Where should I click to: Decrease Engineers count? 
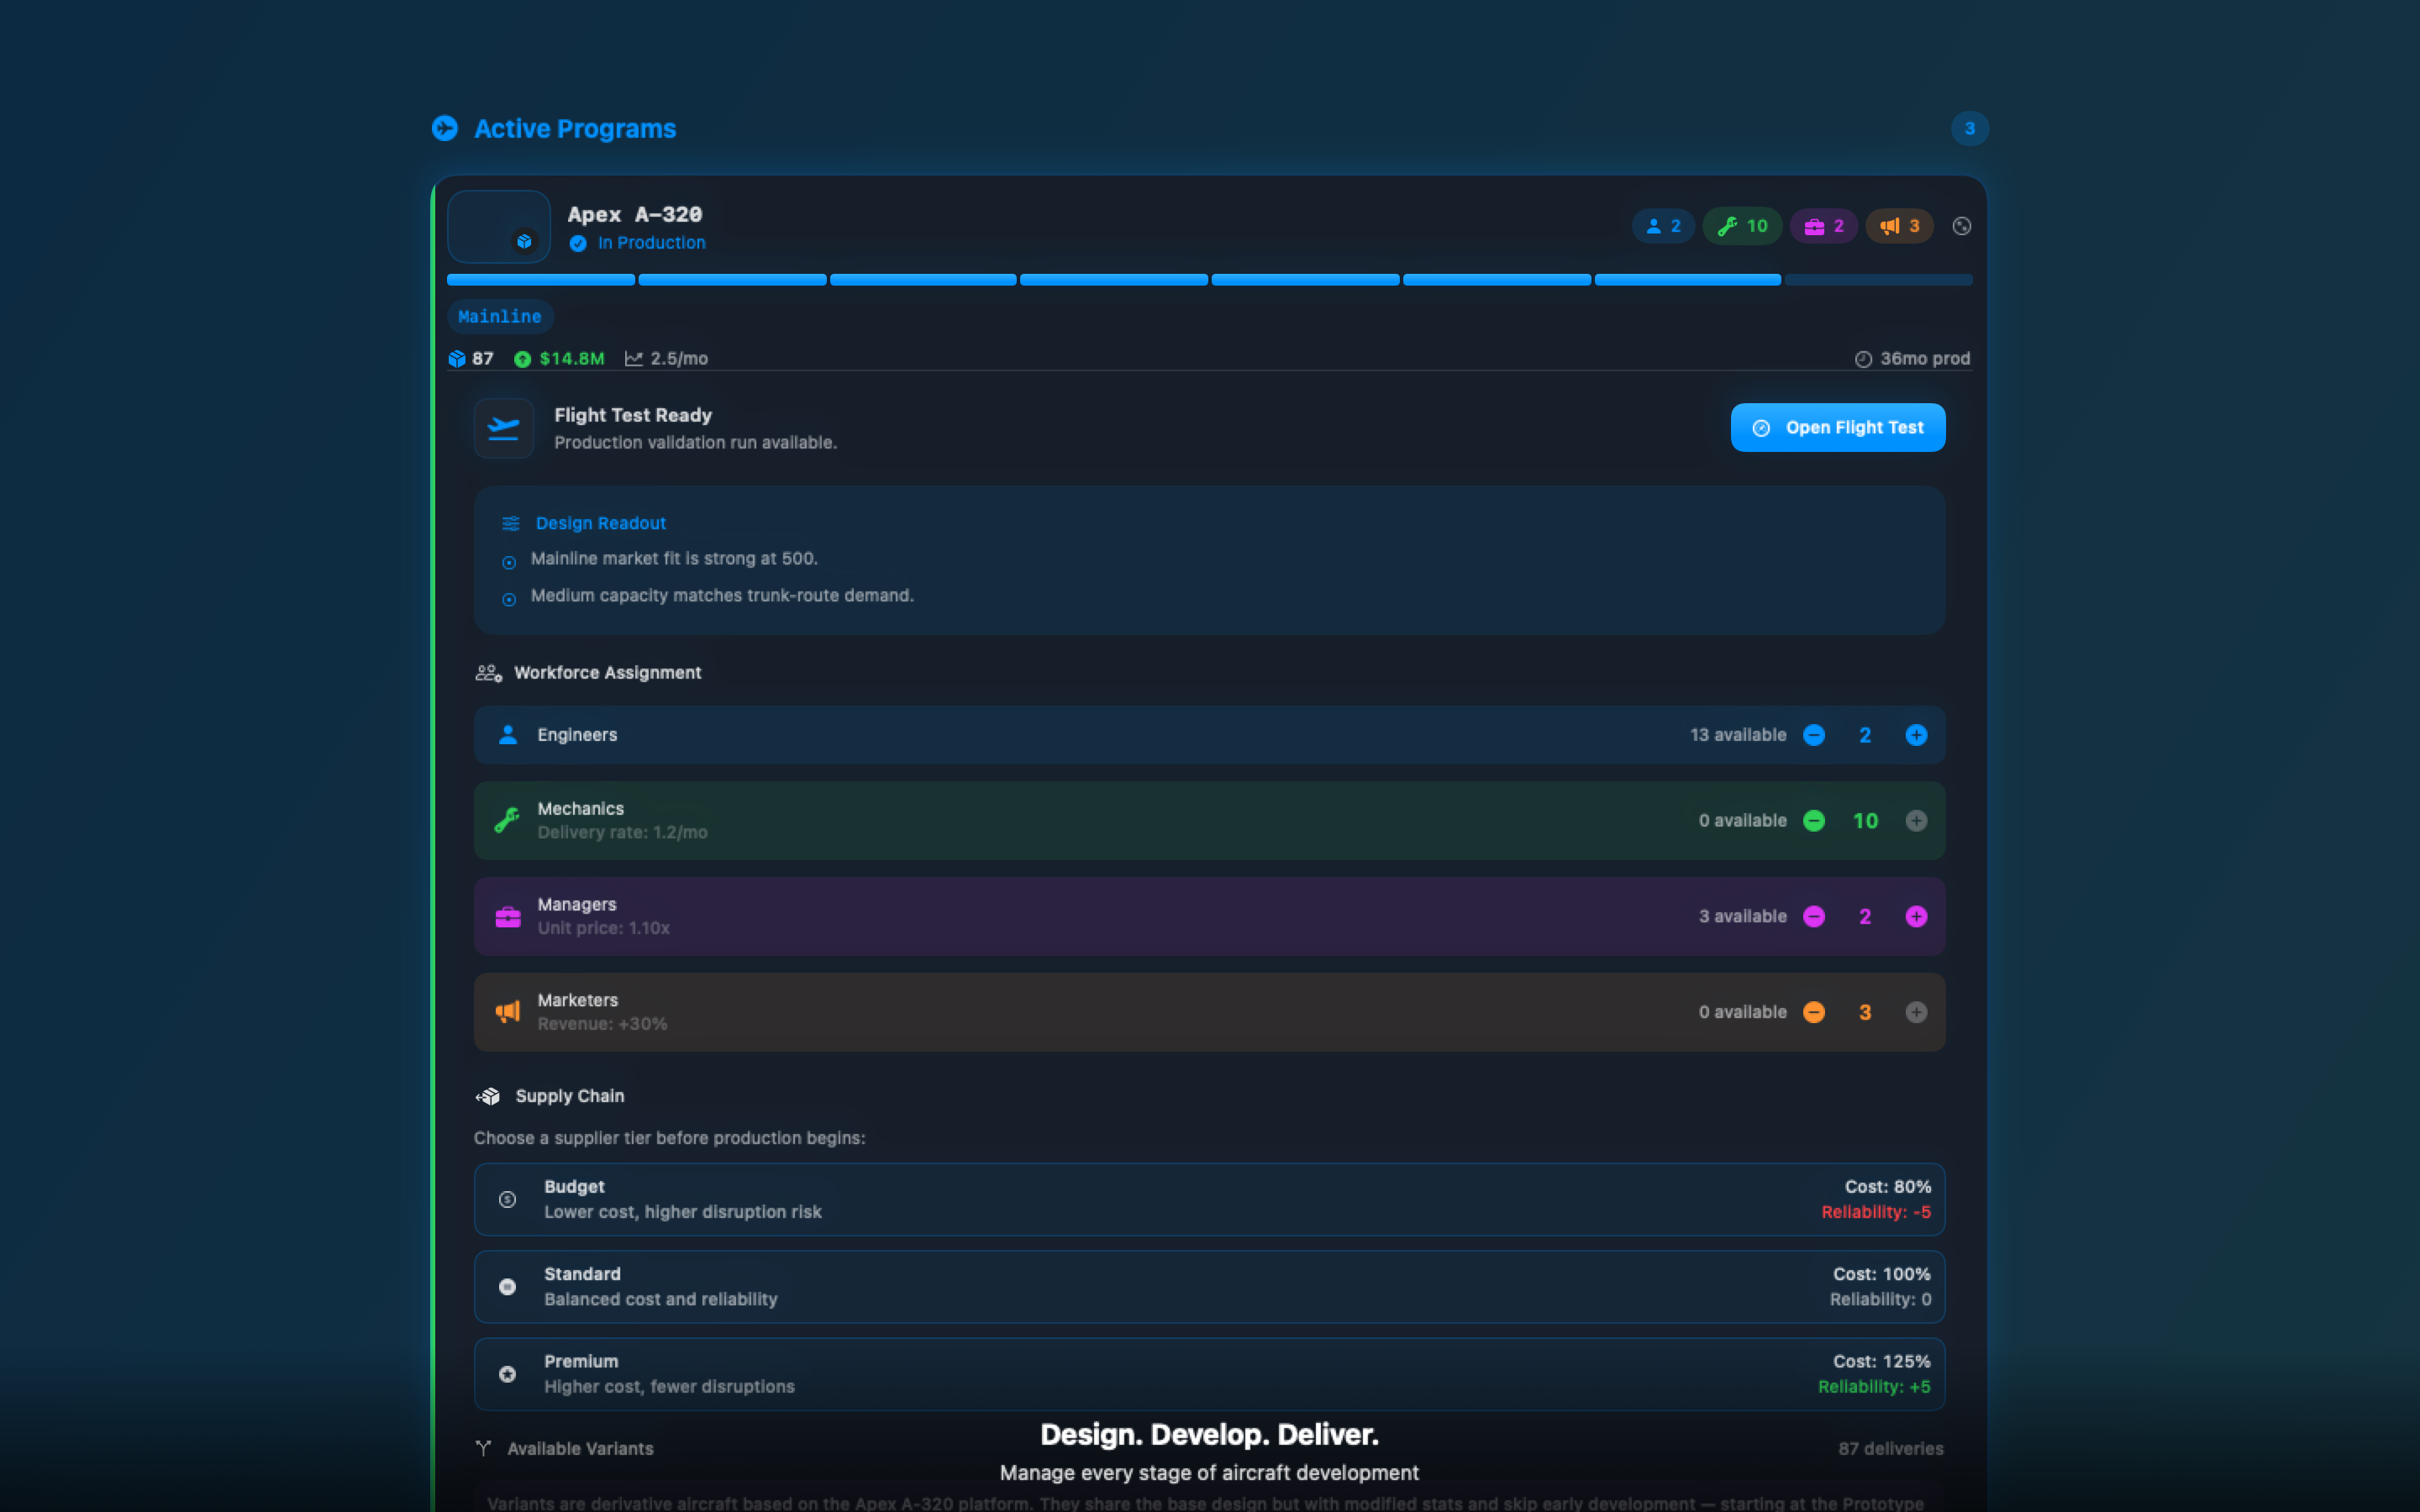(x=1814, y=735)
